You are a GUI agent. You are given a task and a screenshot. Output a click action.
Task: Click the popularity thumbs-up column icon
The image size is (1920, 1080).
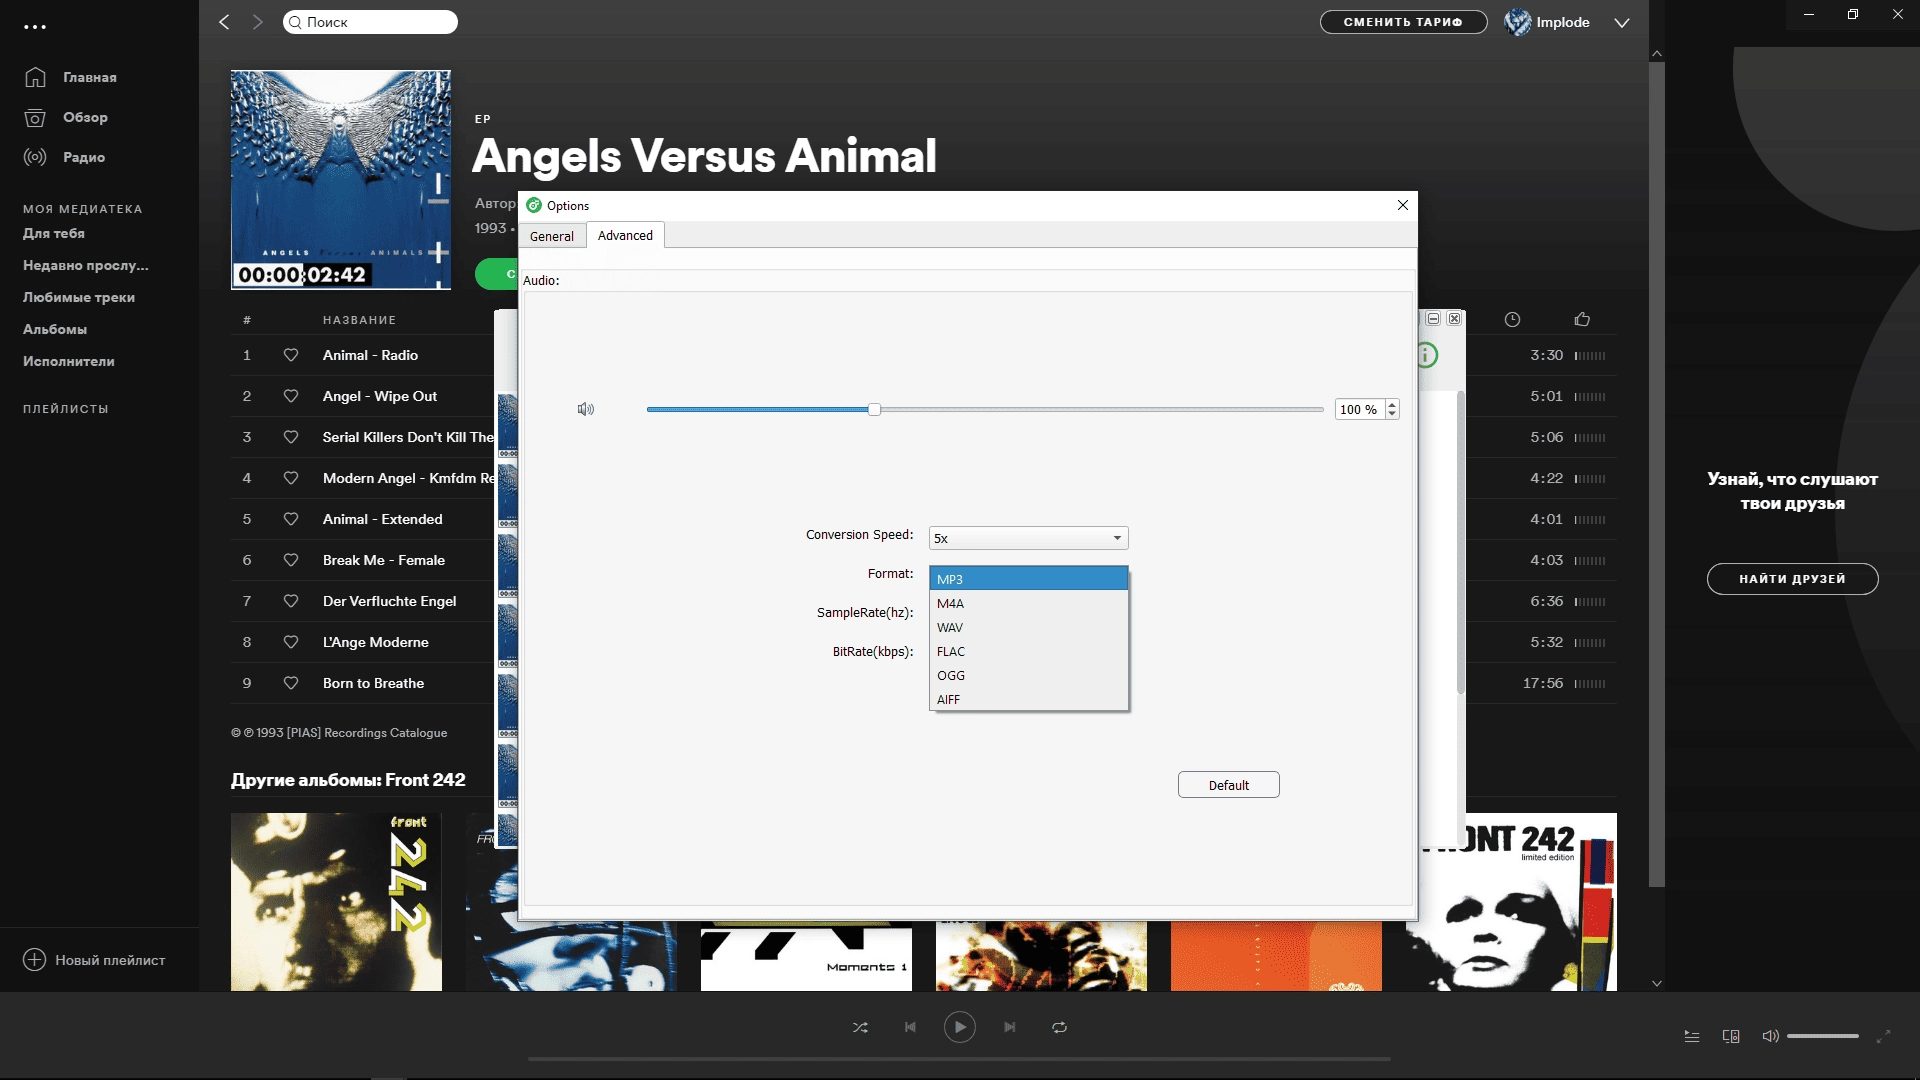[1582, 319]
